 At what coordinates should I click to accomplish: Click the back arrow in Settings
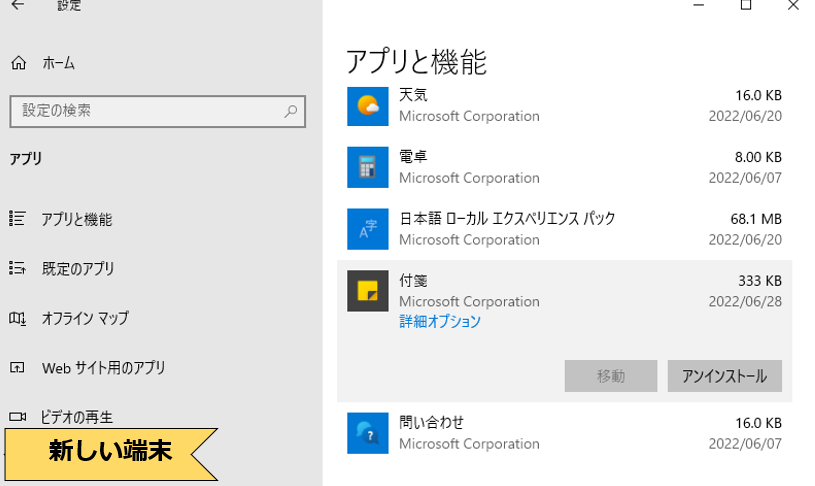pos(18,5)
